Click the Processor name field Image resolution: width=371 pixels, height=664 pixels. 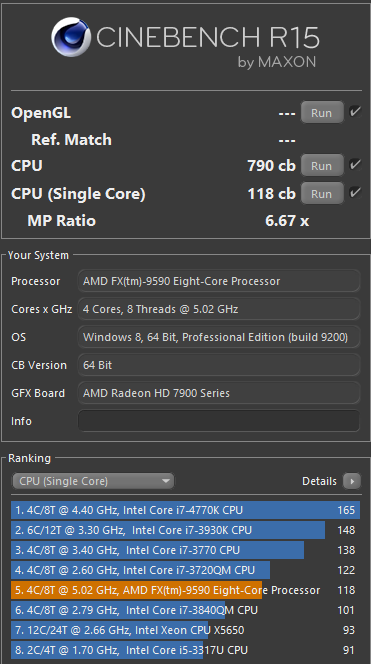tap(219, 281)
